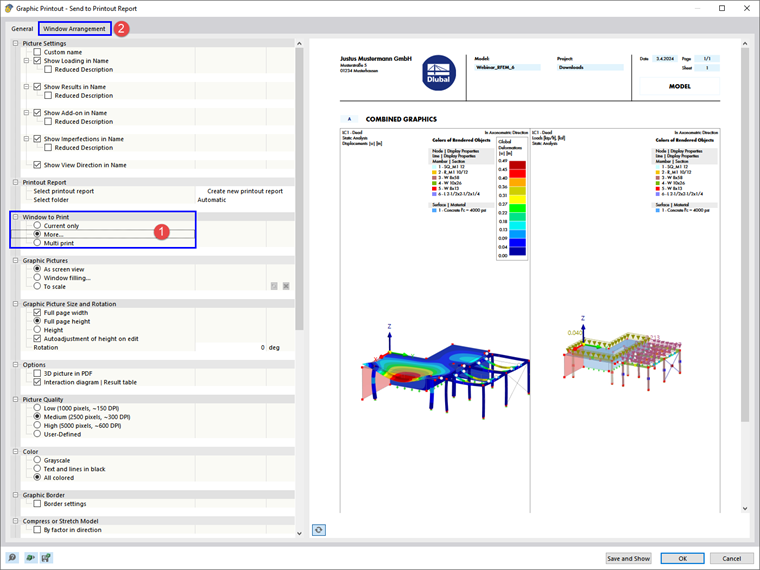
Task: Collapse the Show Loading in Name node
Action: [x=27, y=61]
